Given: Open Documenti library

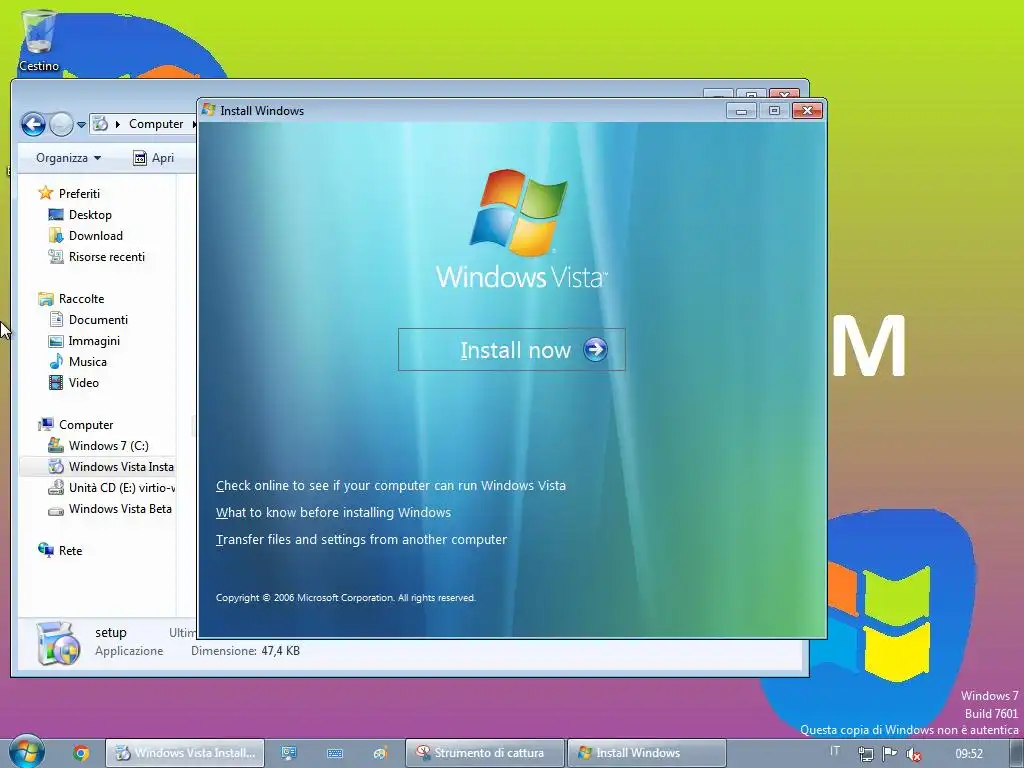Looking at the screenshot, I should 98,319.
